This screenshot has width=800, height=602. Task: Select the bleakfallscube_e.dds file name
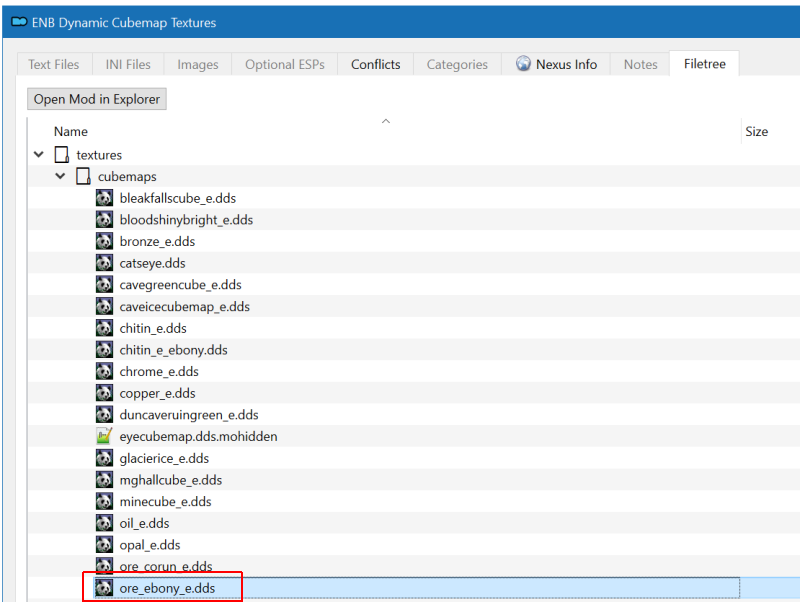click(178, 198)
